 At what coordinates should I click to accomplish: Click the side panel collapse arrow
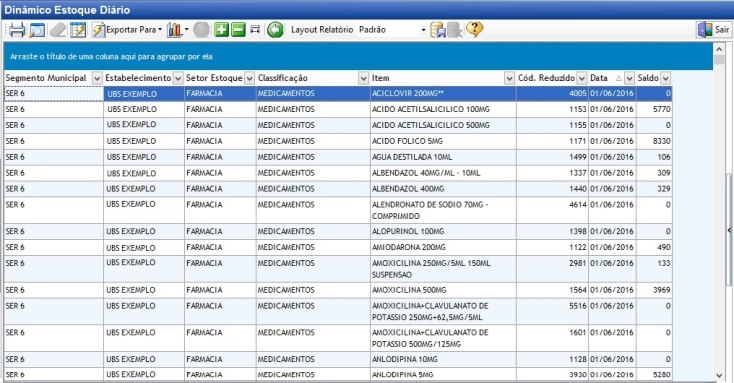pyautogui.click(x=729, y=230)
